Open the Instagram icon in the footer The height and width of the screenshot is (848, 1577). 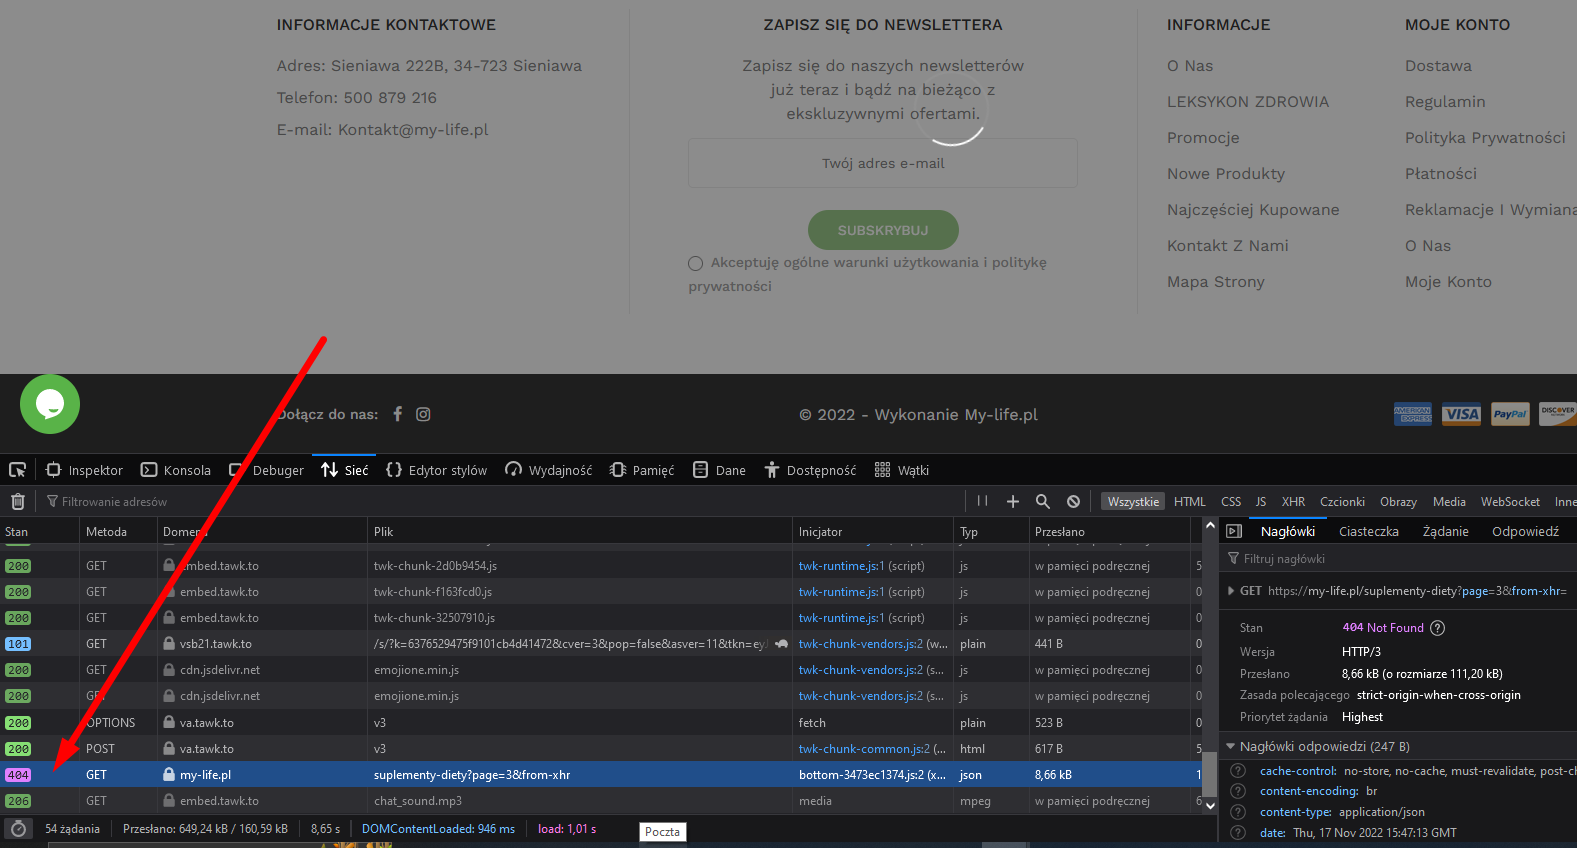(x=423, y=414)
